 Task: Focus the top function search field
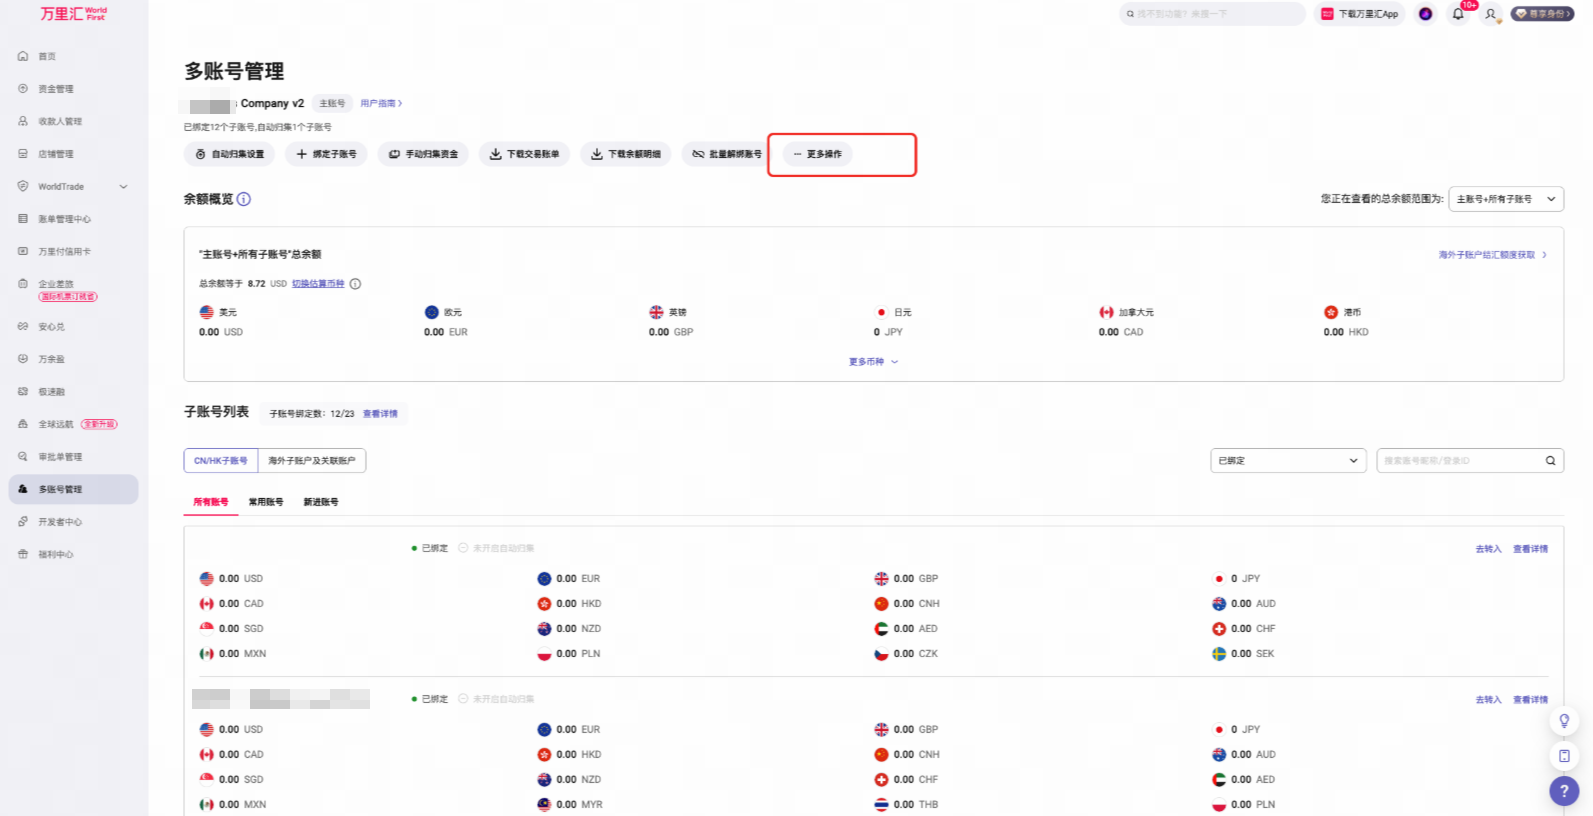1212,14
